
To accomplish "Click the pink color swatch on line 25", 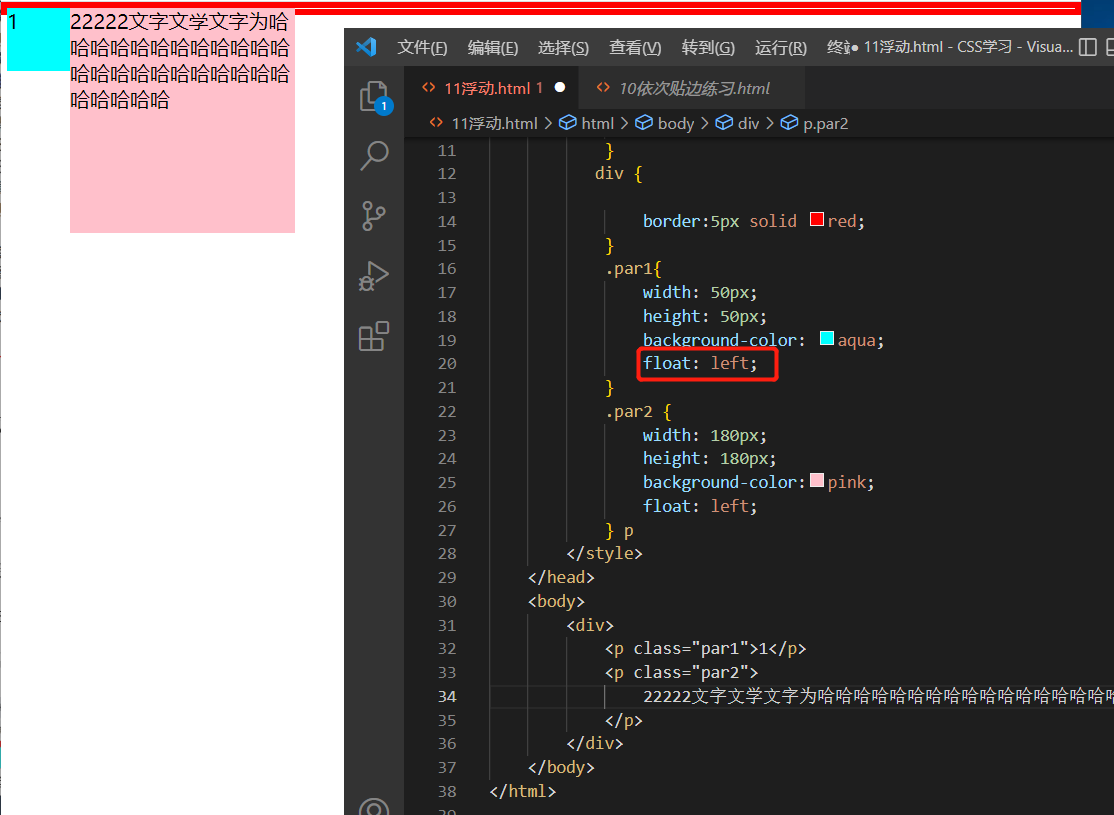I will (x=817, y=480).
